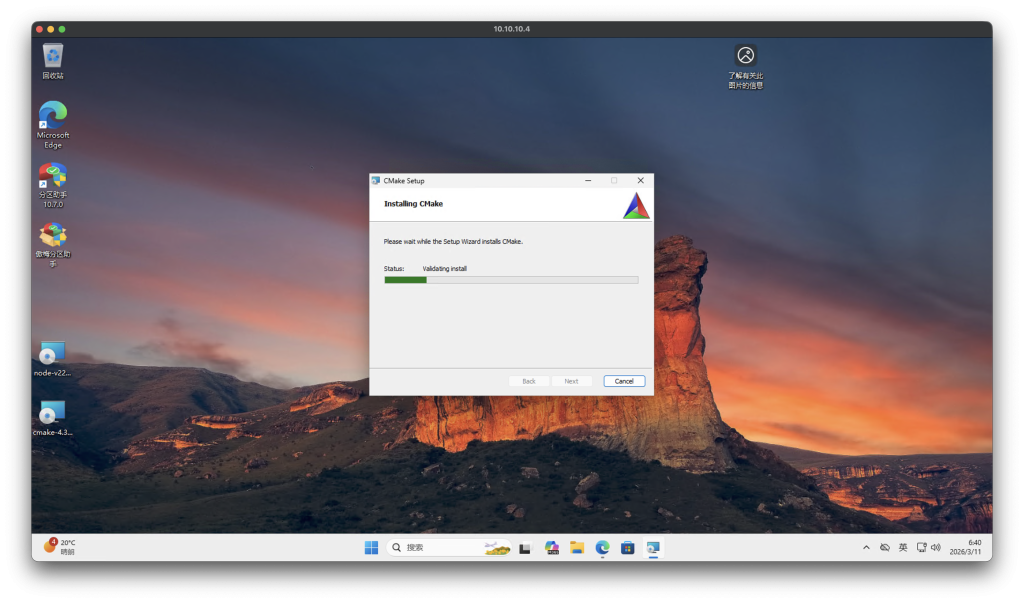Open the Windows Start menu
Viewport: 1024px width, 603px height.
pos(371,547)
